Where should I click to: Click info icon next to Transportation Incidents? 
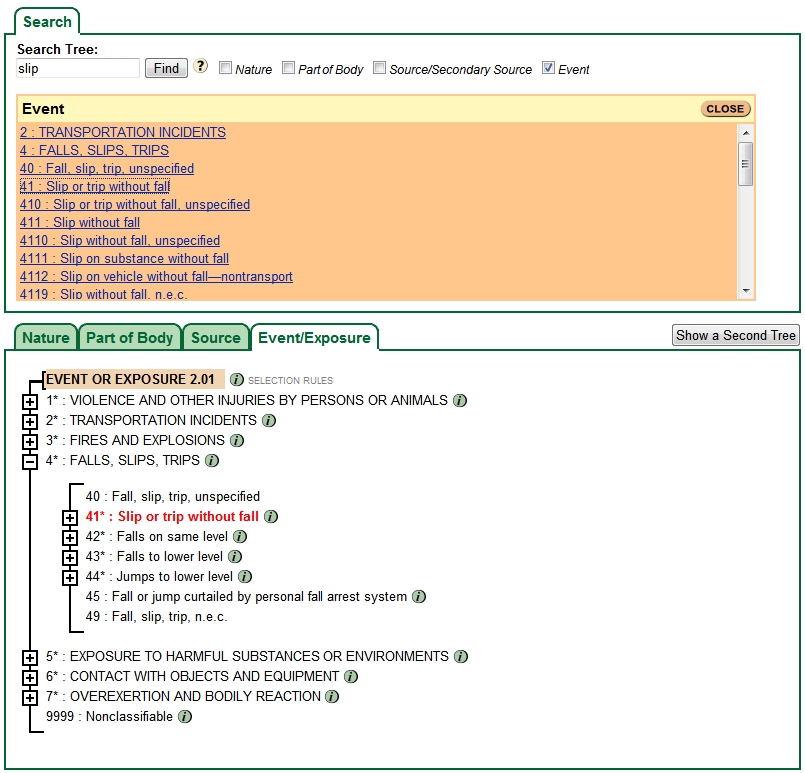coord(268,420)
